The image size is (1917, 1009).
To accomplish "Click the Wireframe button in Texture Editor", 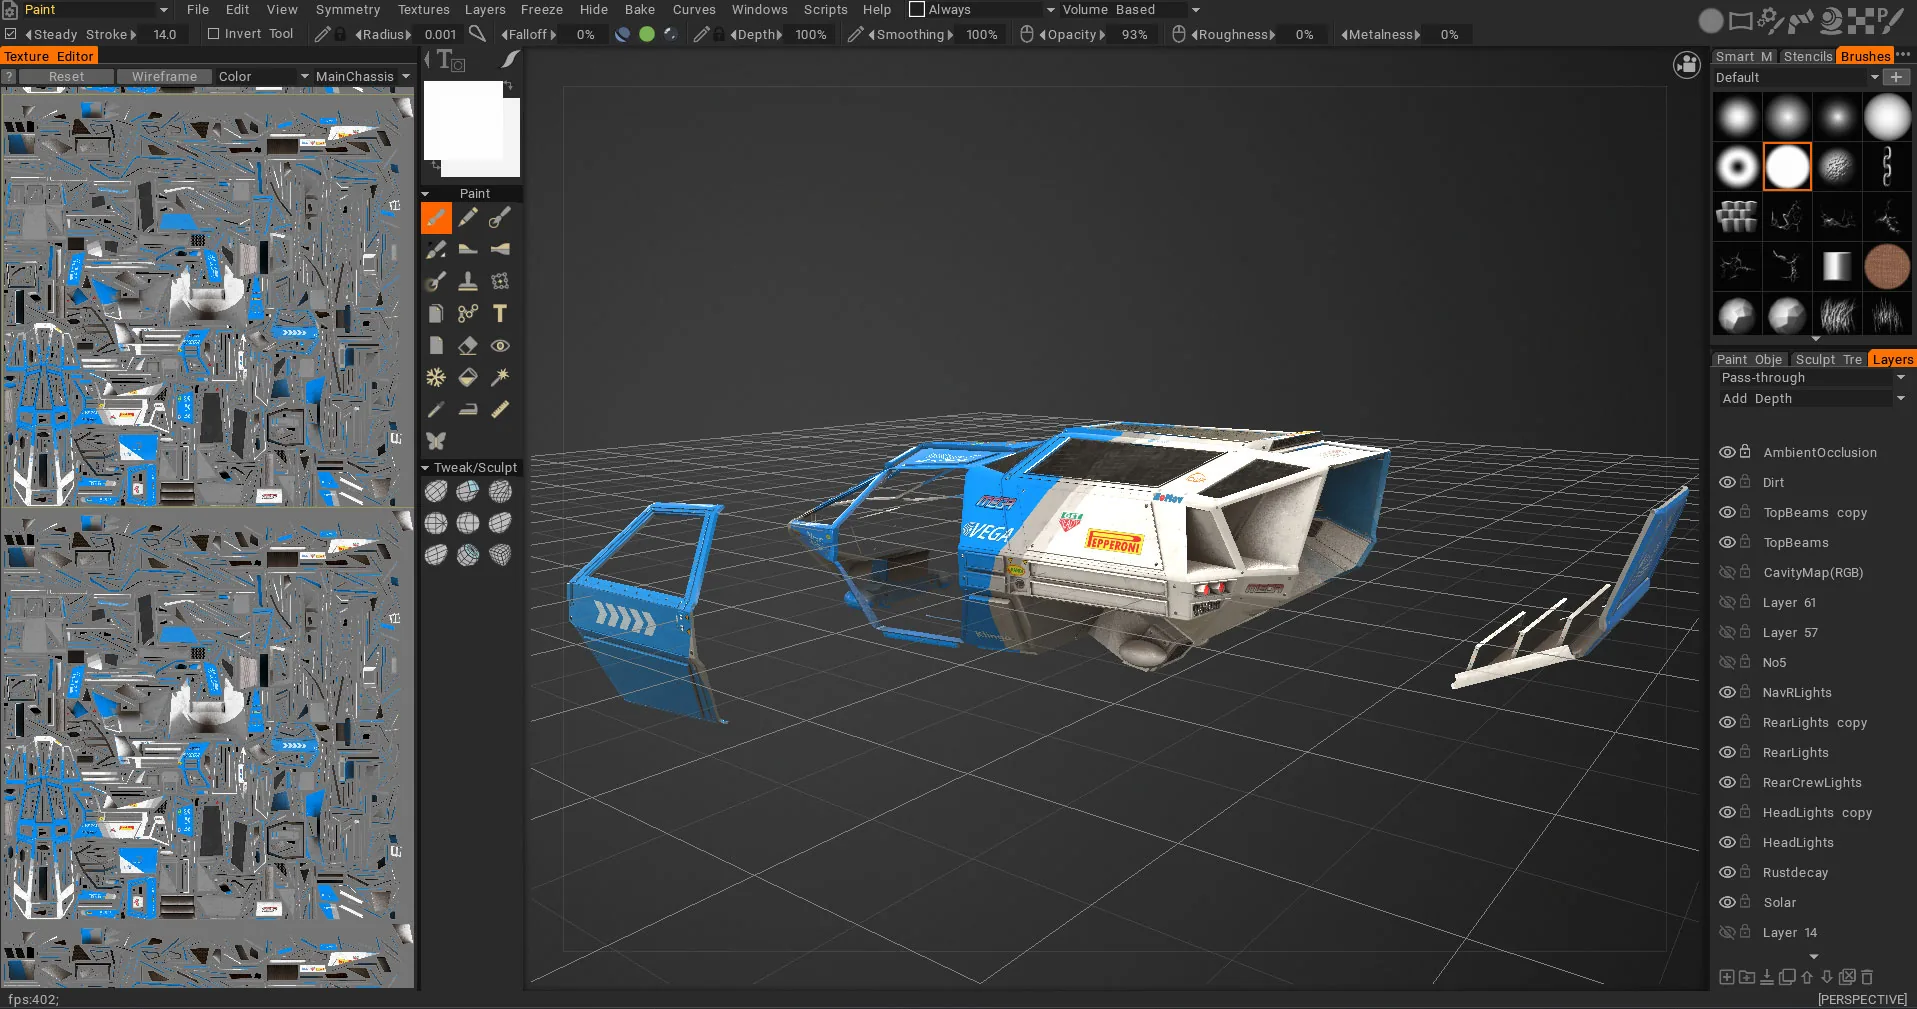I will click(164, 76).
